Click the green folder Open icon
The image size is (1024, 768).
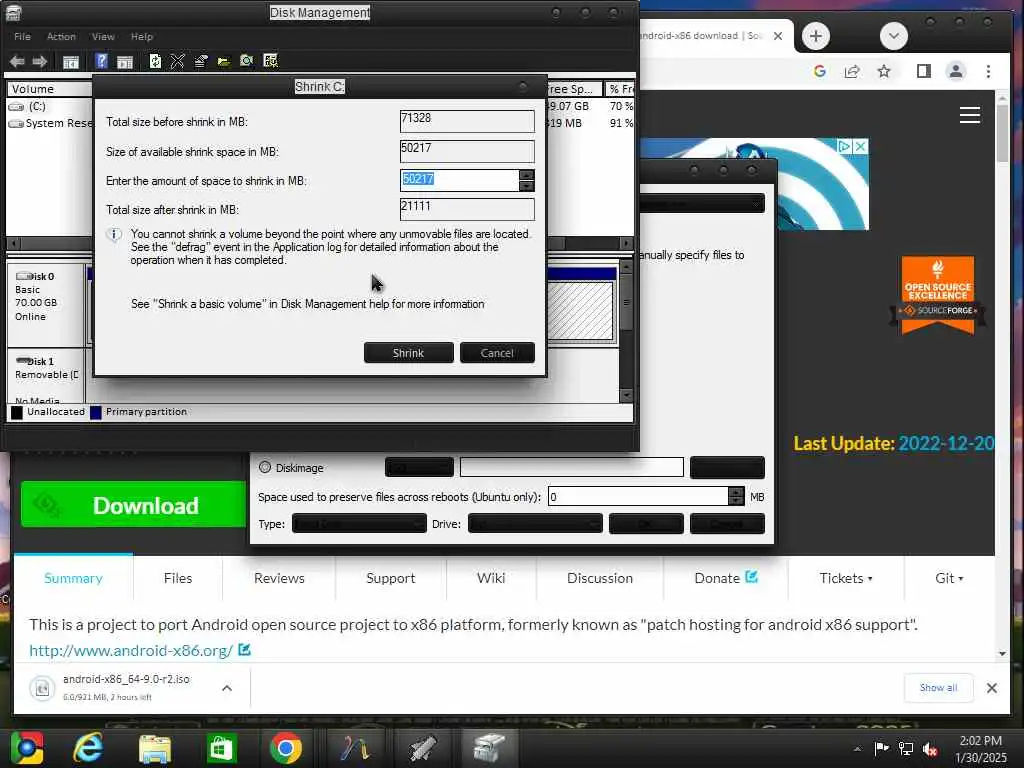(x=223, y=61)
